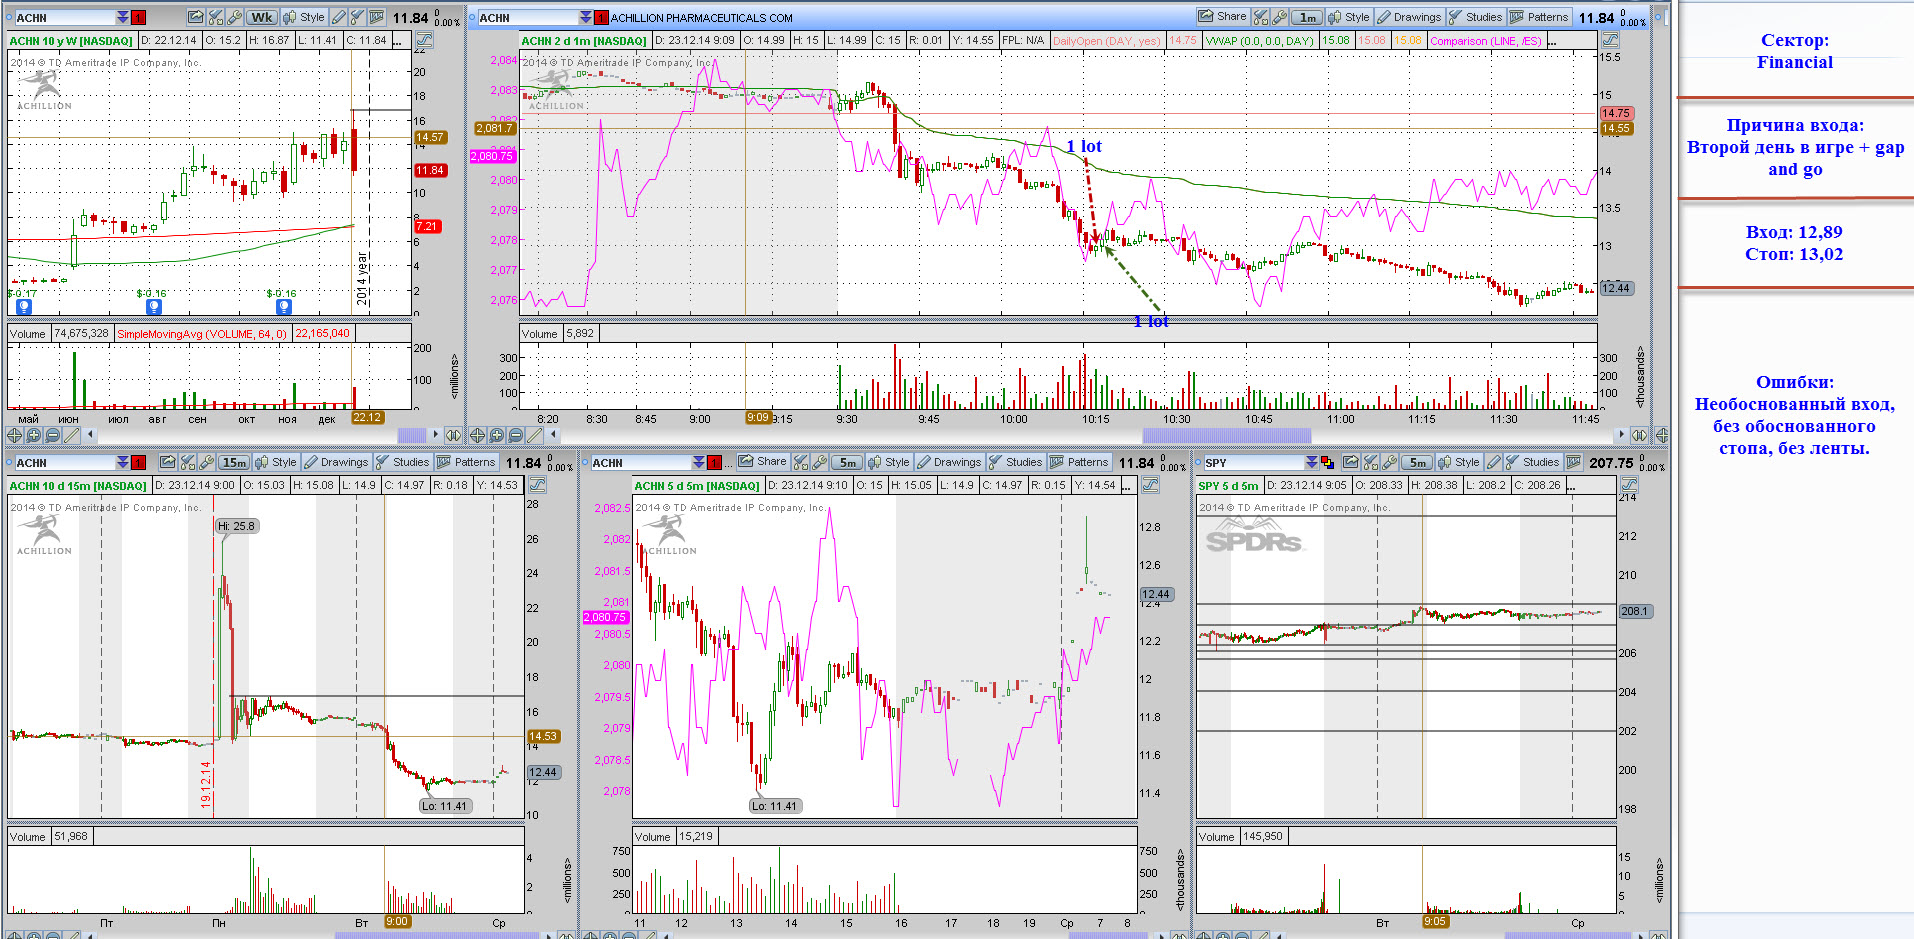Open symbol dropdown arrow in ACHN 15m chart

point(122,462)
